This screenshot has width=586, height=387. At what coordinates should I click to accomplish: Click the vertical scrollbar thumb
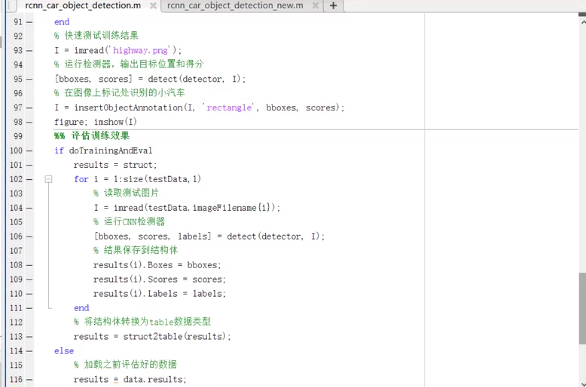point(582,308)
